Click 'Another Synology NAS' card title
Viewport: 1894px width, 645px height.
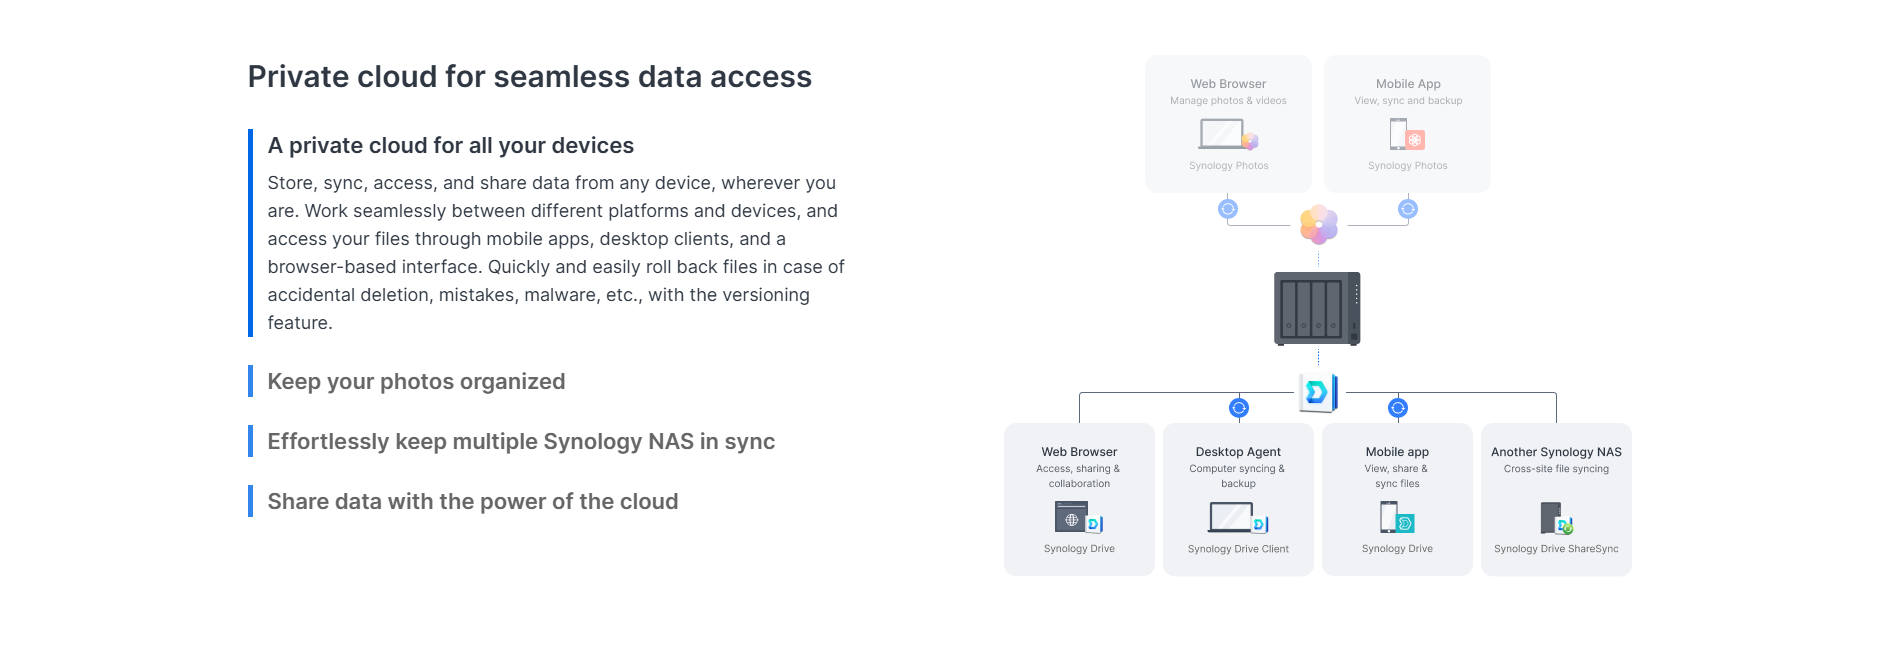coord(1556,452)
